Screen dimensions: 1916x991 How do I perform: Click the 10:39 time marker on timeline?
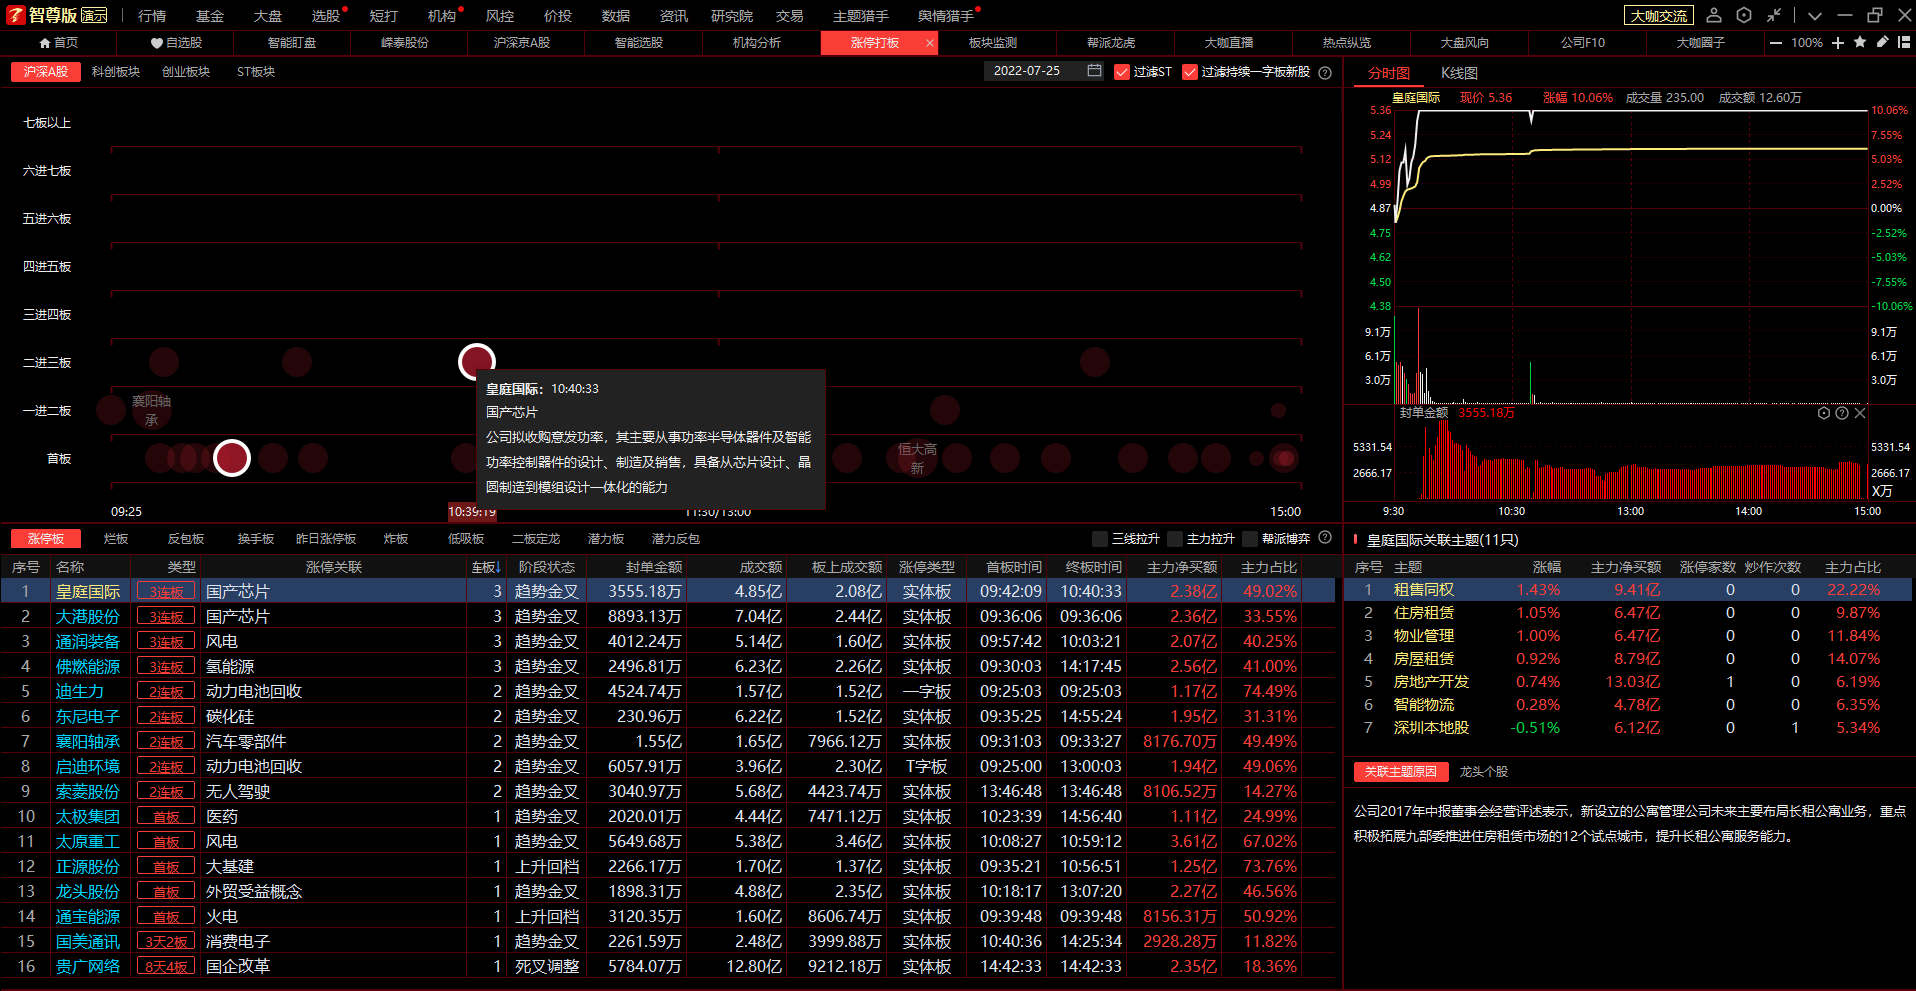(472, 511)
